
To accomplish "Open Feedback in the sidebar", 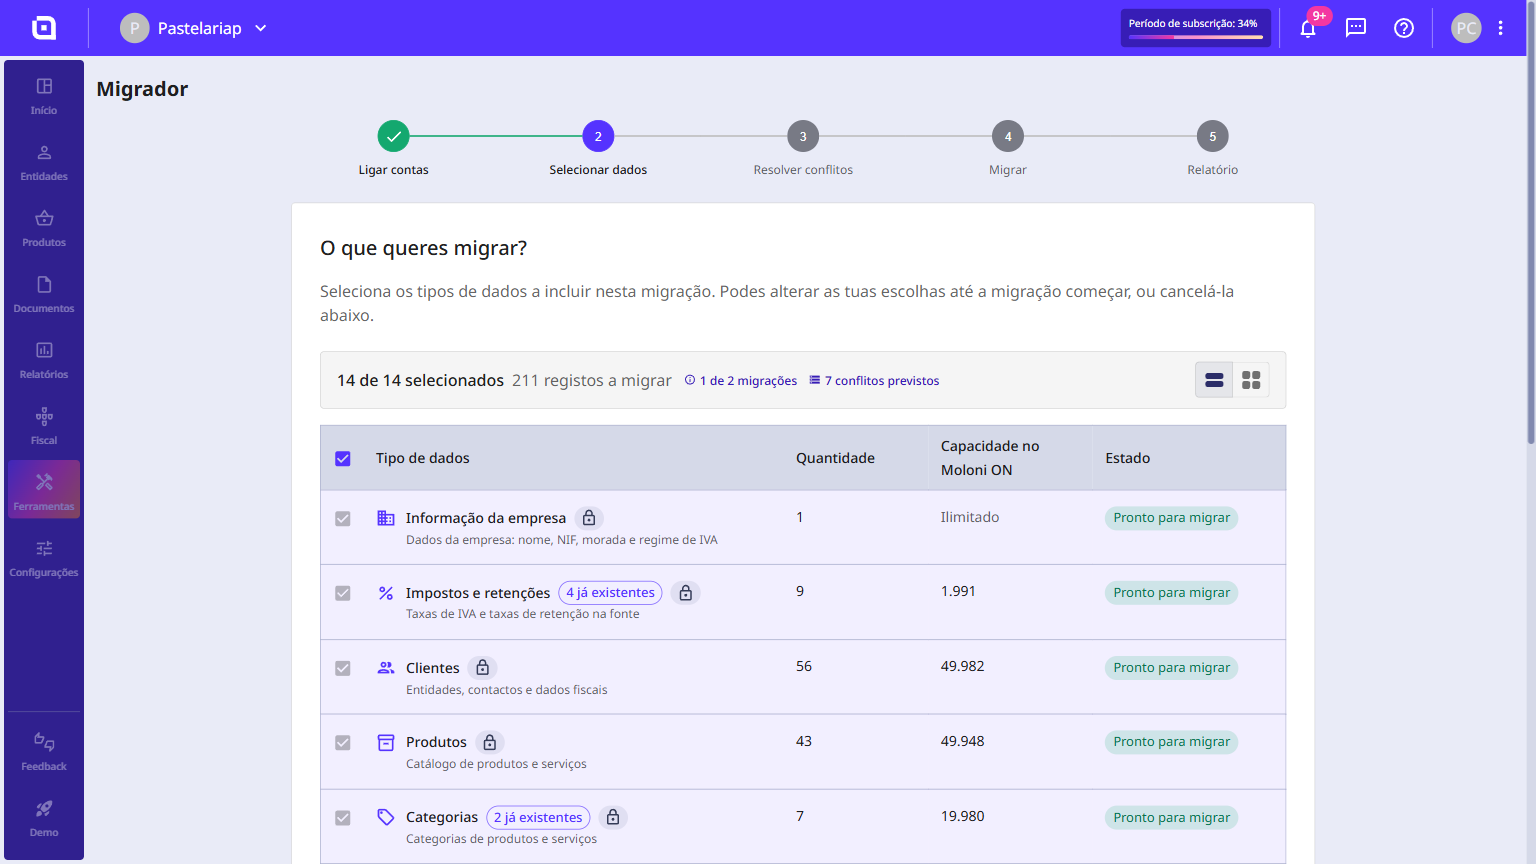I will pos(44,752).
